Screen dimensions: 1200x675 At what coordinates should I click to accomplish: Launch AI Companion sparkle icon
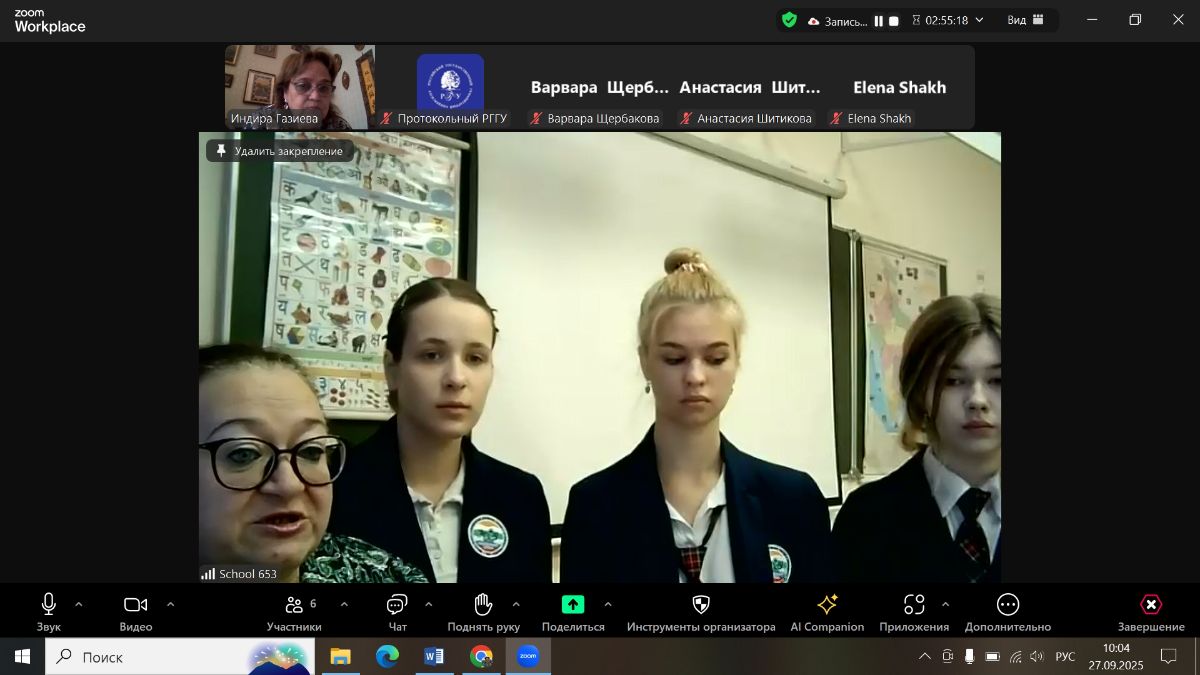click(827, 604)
